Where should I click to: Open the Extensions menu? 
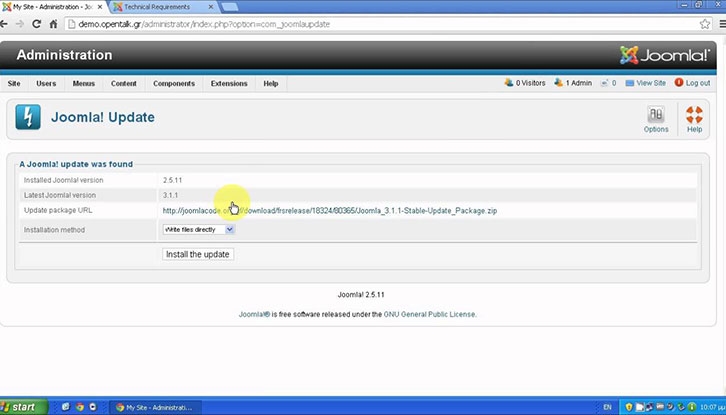(229, 83)
